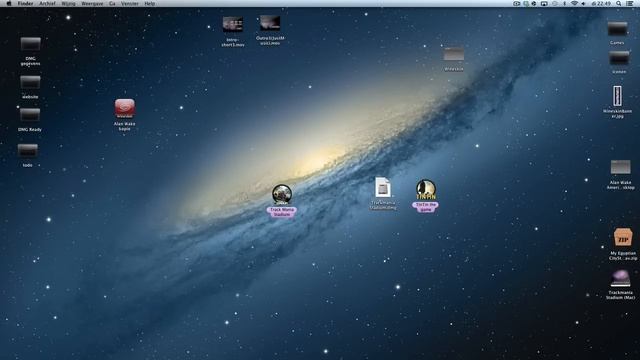Click the DMG Ready folder name

30,129
